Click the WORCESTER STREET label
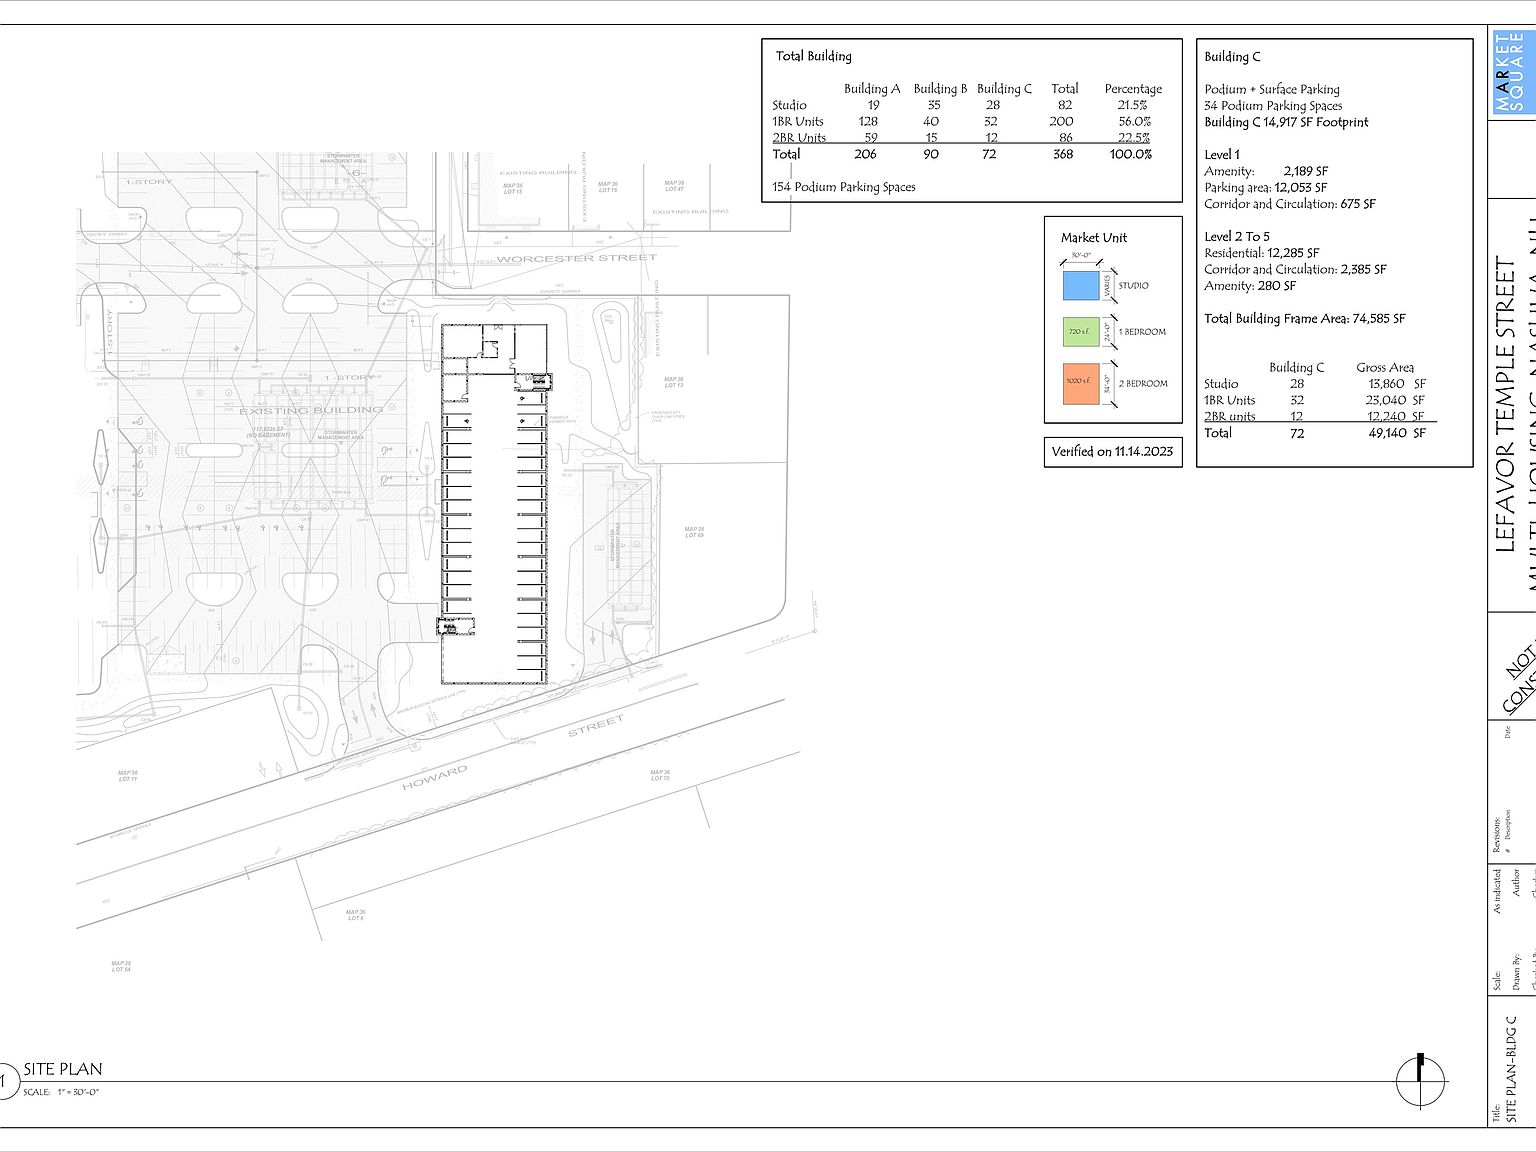Viewport: 1536px width, 1152px height. point(576,258)
